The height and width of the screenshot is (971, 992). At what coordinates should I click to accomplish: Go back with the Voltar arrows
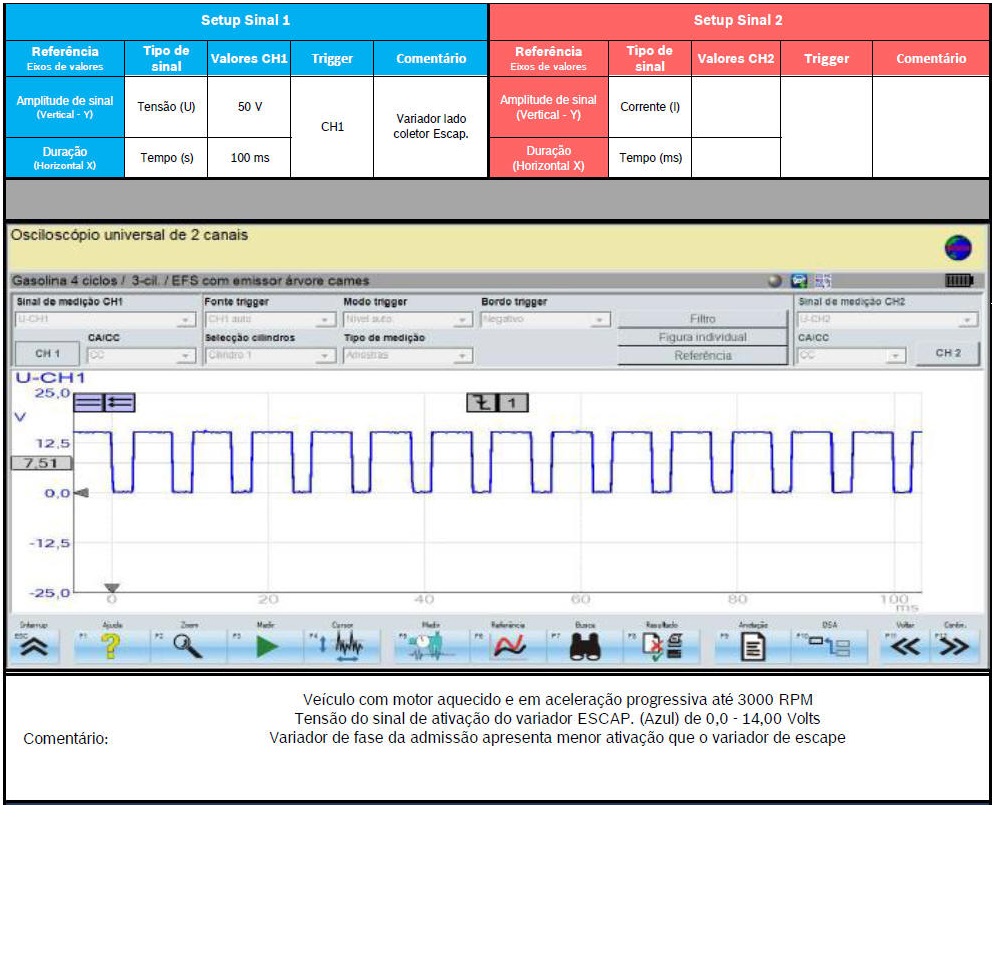904,647
